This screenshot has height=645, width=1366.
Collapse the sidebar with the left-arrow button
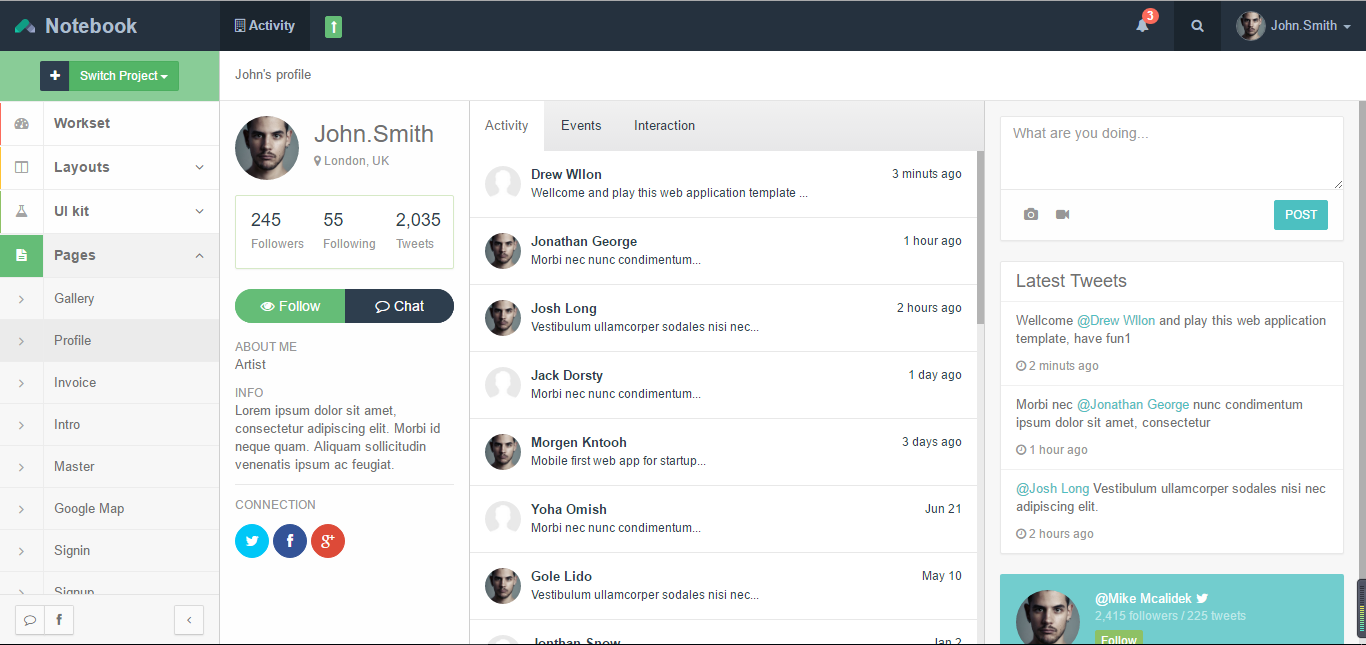pos(189,620)
